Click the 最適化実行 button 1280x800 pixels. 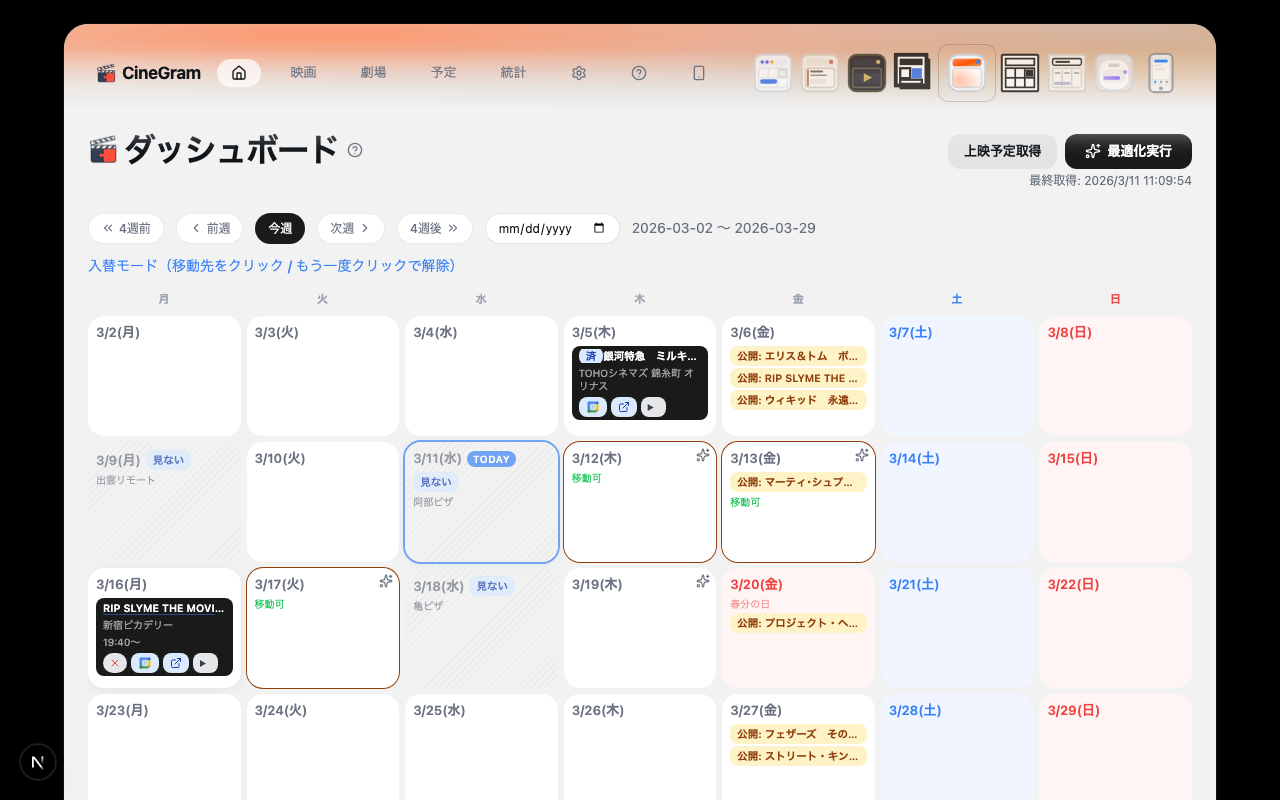point(1128,151)
